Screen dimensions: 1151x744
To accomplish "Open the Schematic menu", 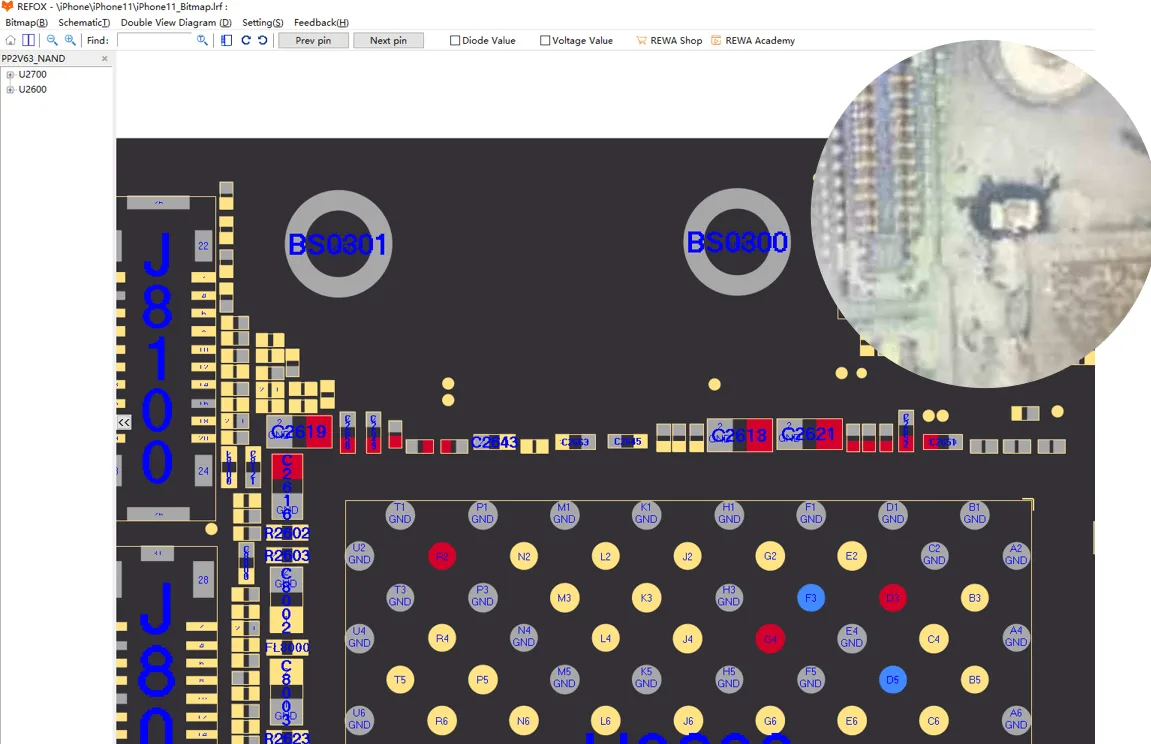I will click(x=84, y=23).
